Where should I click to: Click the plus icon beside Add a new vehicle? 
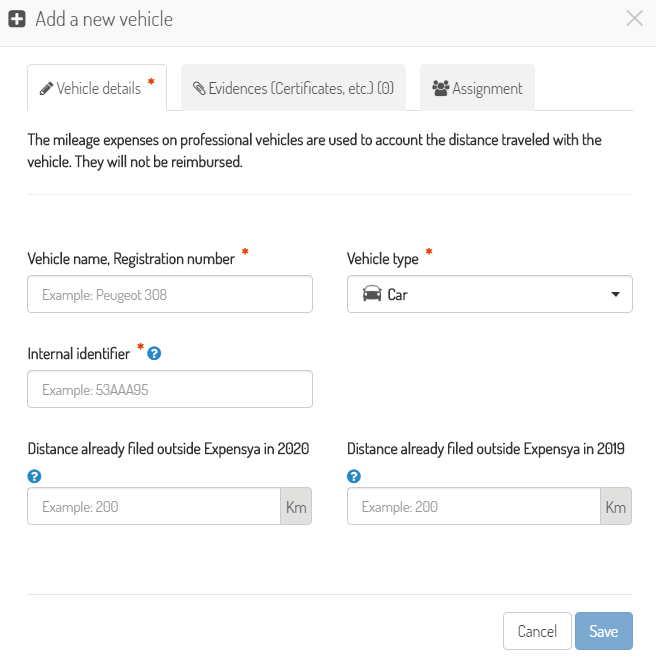(x=17, y=19)
